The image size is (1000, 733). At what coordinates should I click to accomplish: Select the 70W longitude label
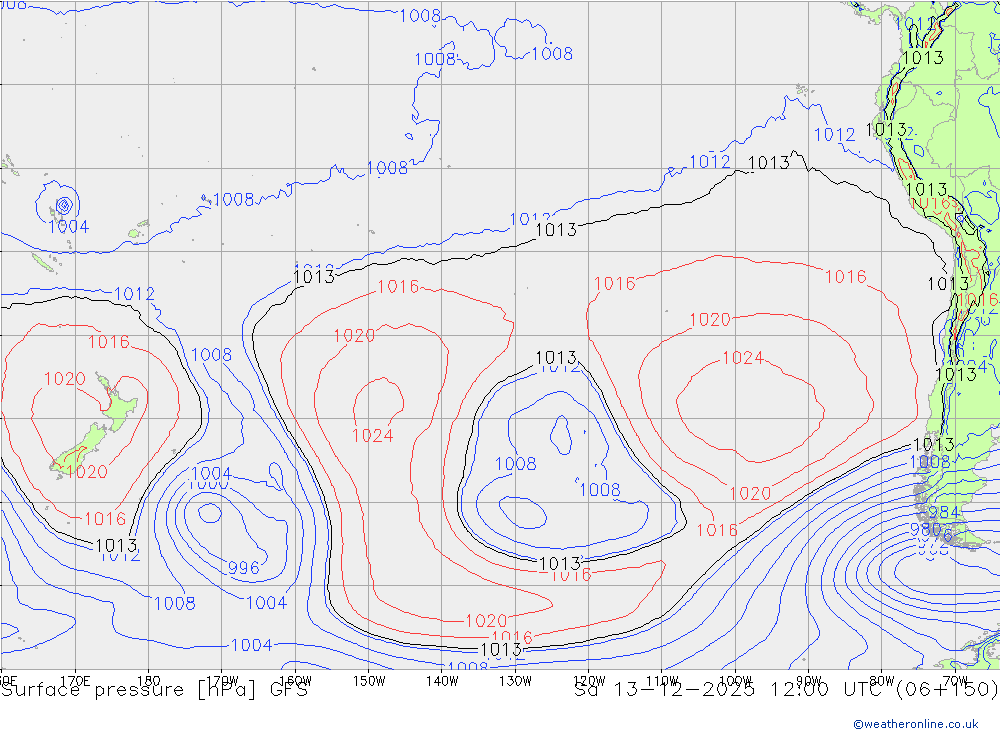[955, 681]
